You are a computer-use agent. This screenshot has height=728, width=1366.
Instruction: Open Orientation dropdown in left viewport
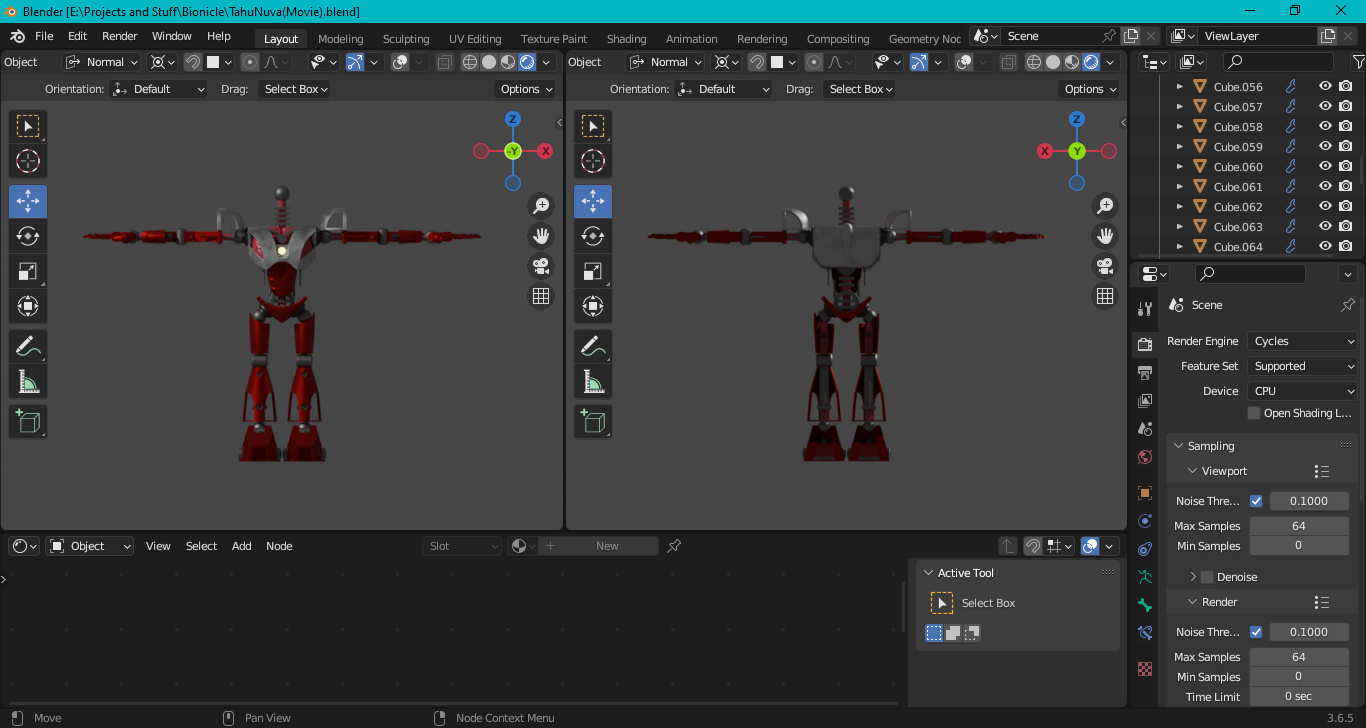pos(158,89)
